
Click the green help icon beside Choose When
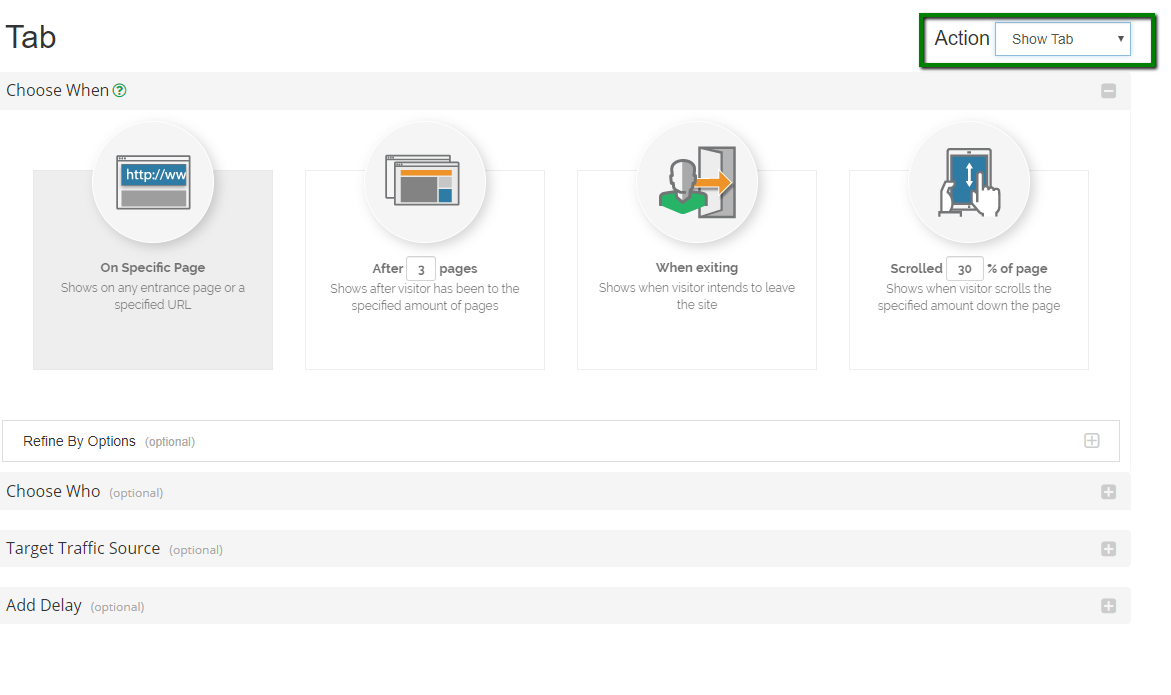120,91
